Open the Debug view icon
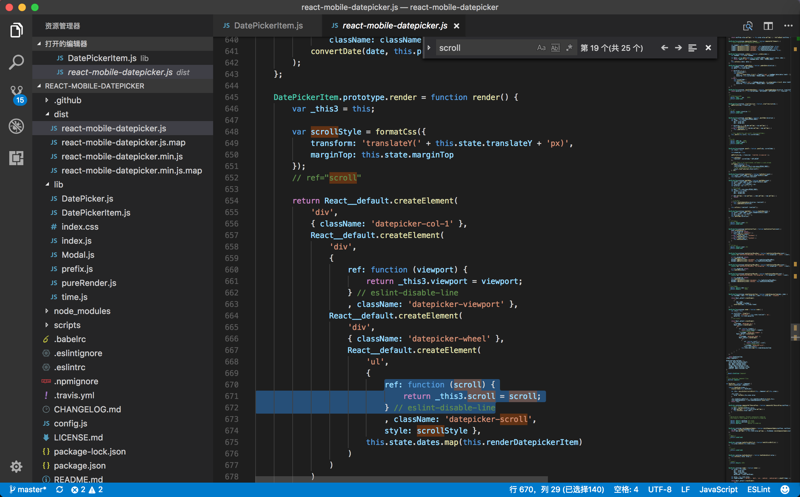This screenshot has height=497, width=800. (16, 127)
